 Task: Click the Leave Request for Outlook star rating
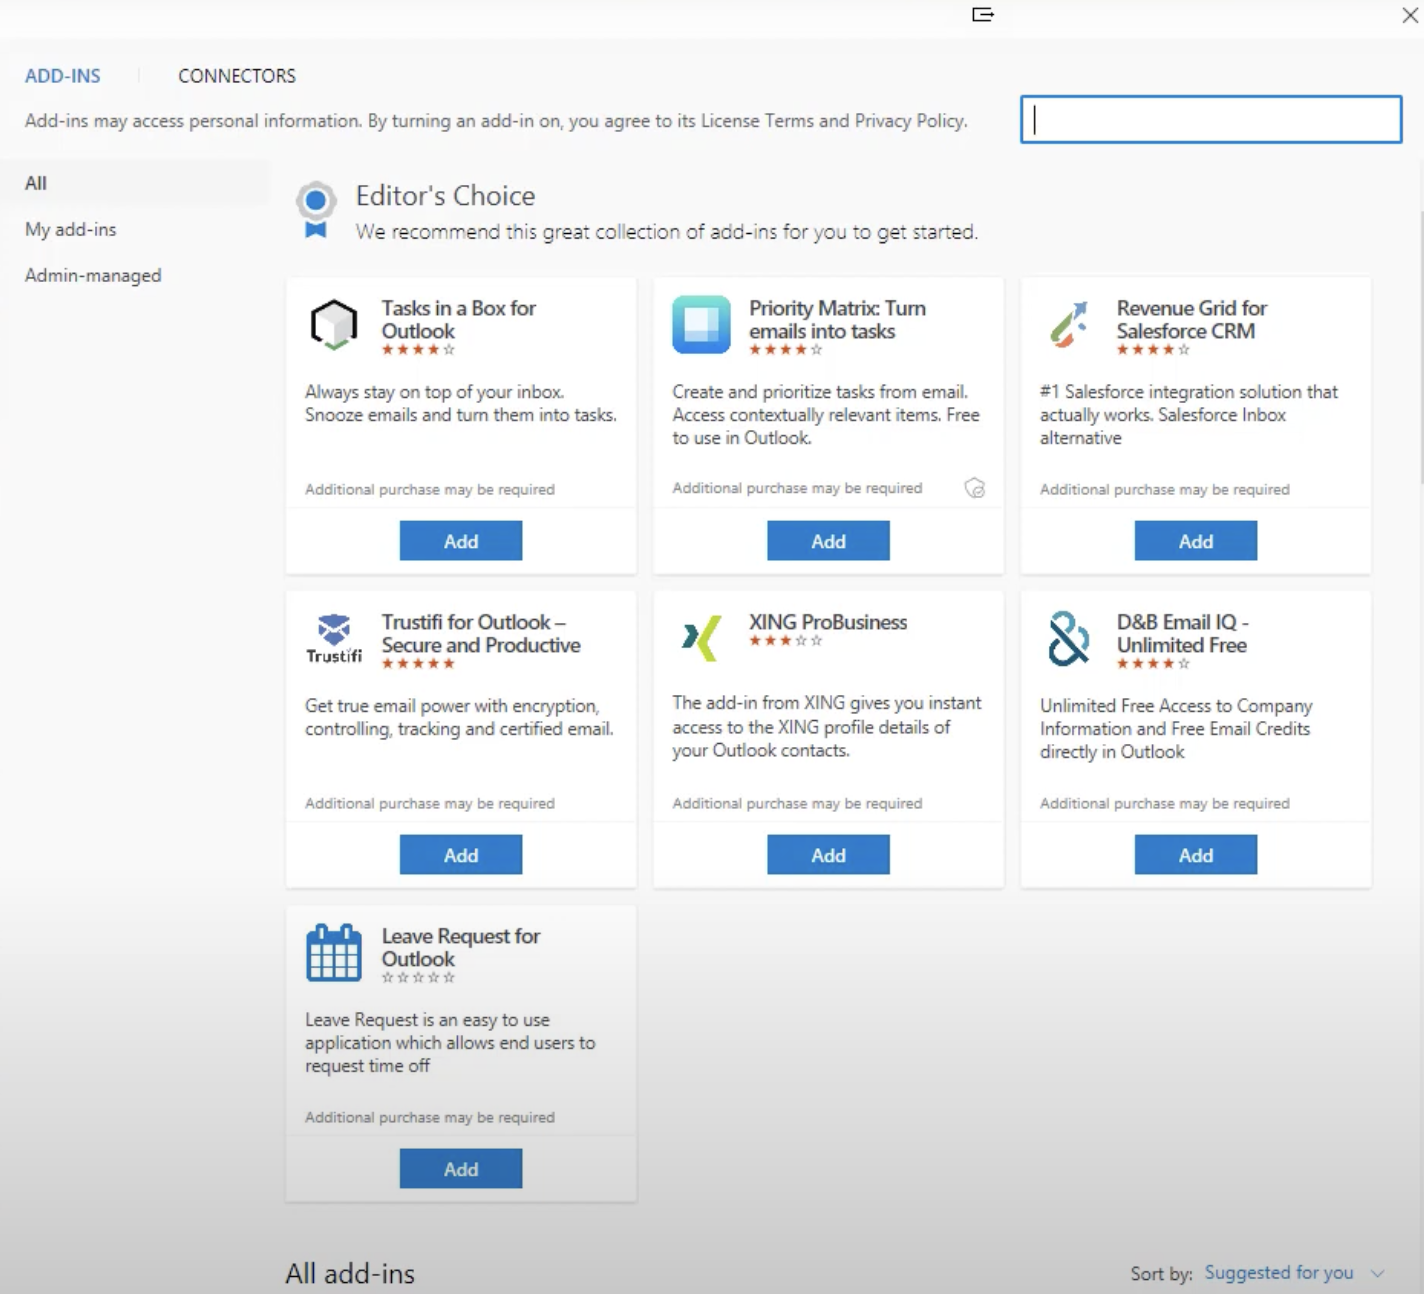418,978
